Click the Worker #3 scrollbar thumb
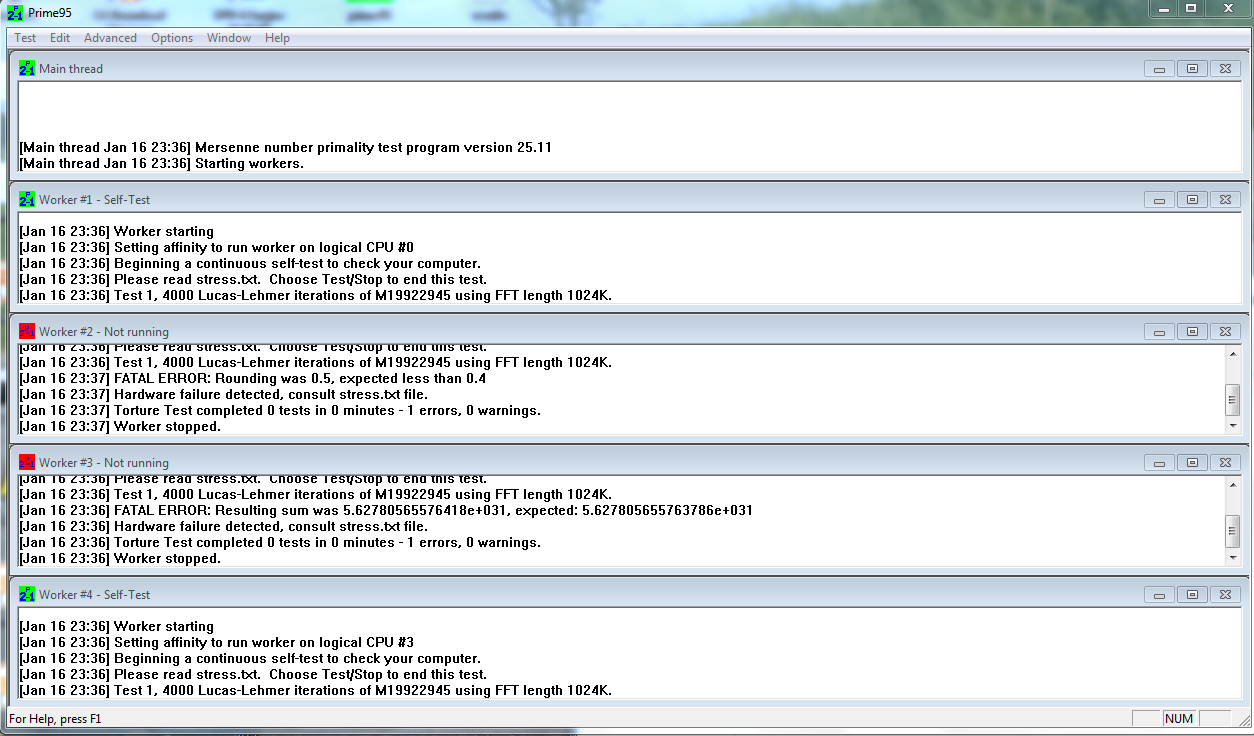This screenshot has width=1254, height=736. click(1232, 532)
